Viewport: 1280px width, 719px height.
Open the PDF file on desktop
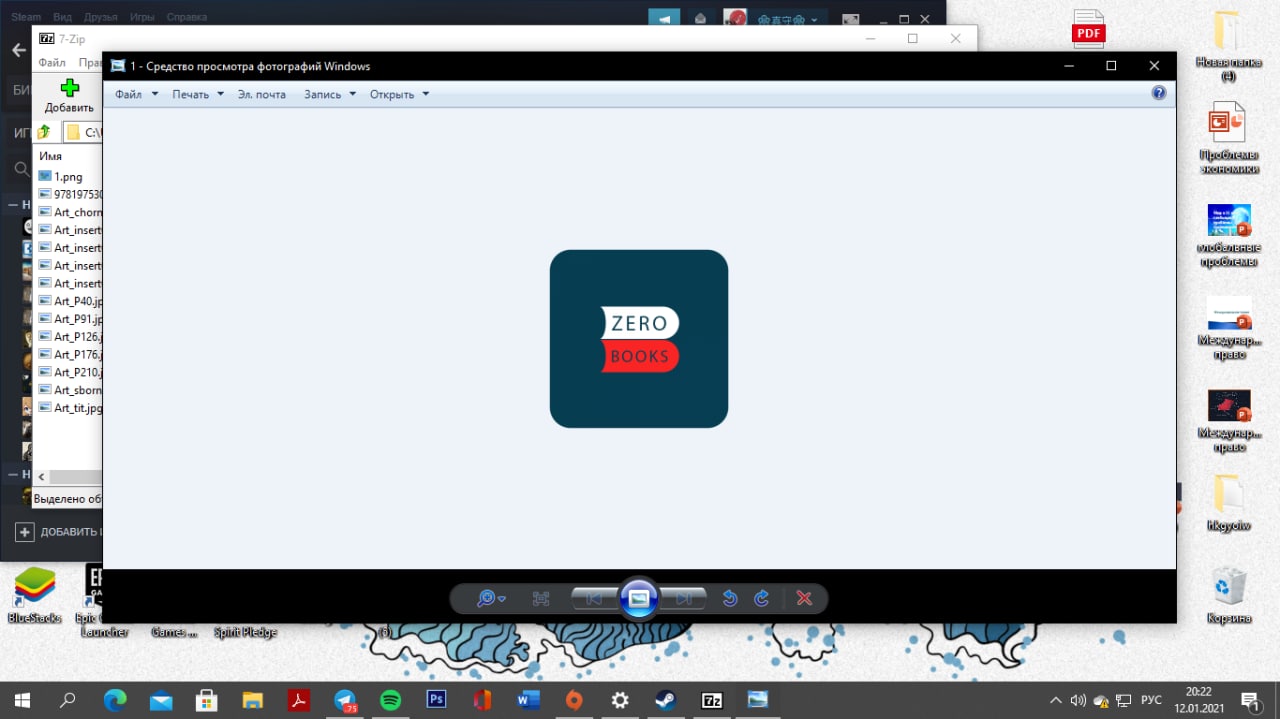pos(1088,29)
